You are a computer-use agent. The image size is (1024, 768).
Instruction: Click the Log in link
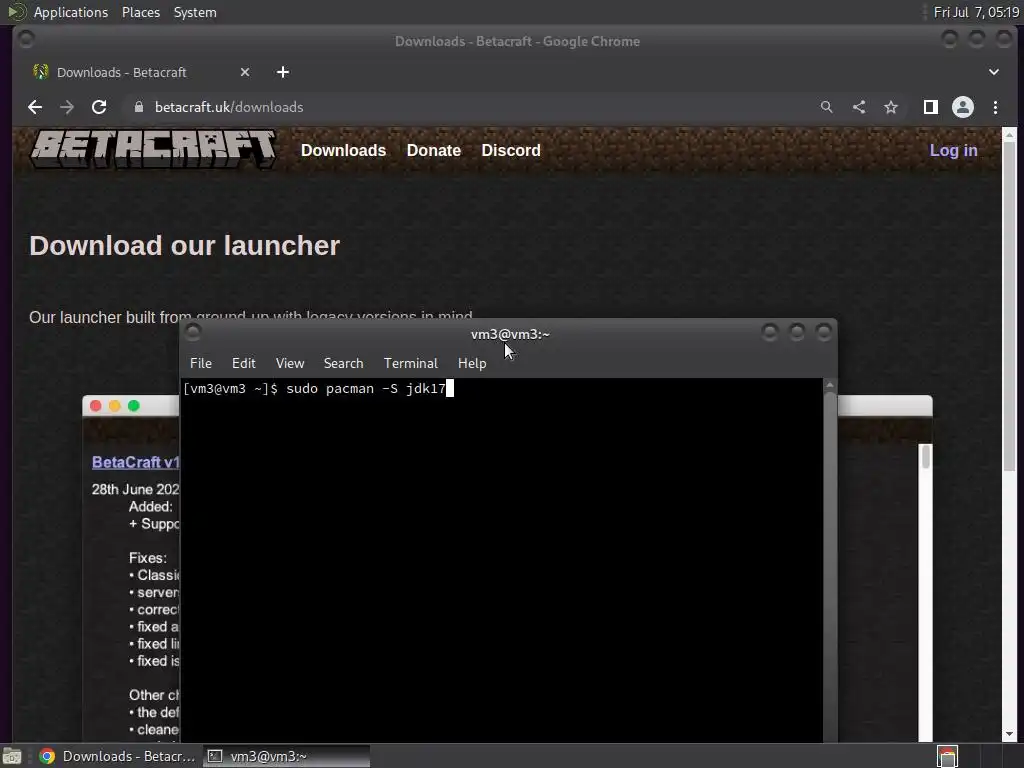[x=953, y=150]
